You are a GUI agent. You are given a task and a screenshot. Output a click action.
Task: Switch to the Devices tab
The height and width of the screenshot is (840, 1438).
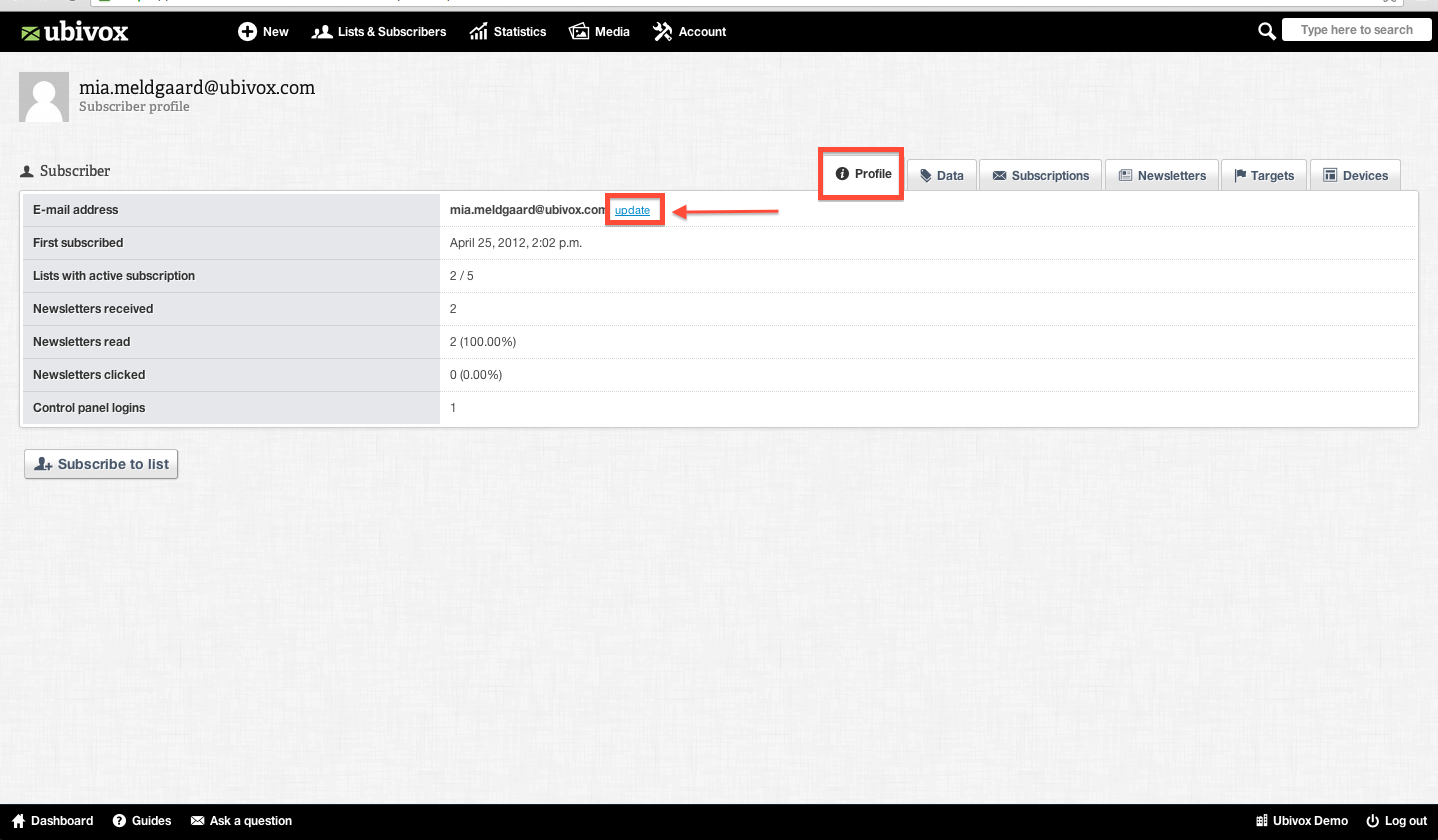[x=1355, y=175]
